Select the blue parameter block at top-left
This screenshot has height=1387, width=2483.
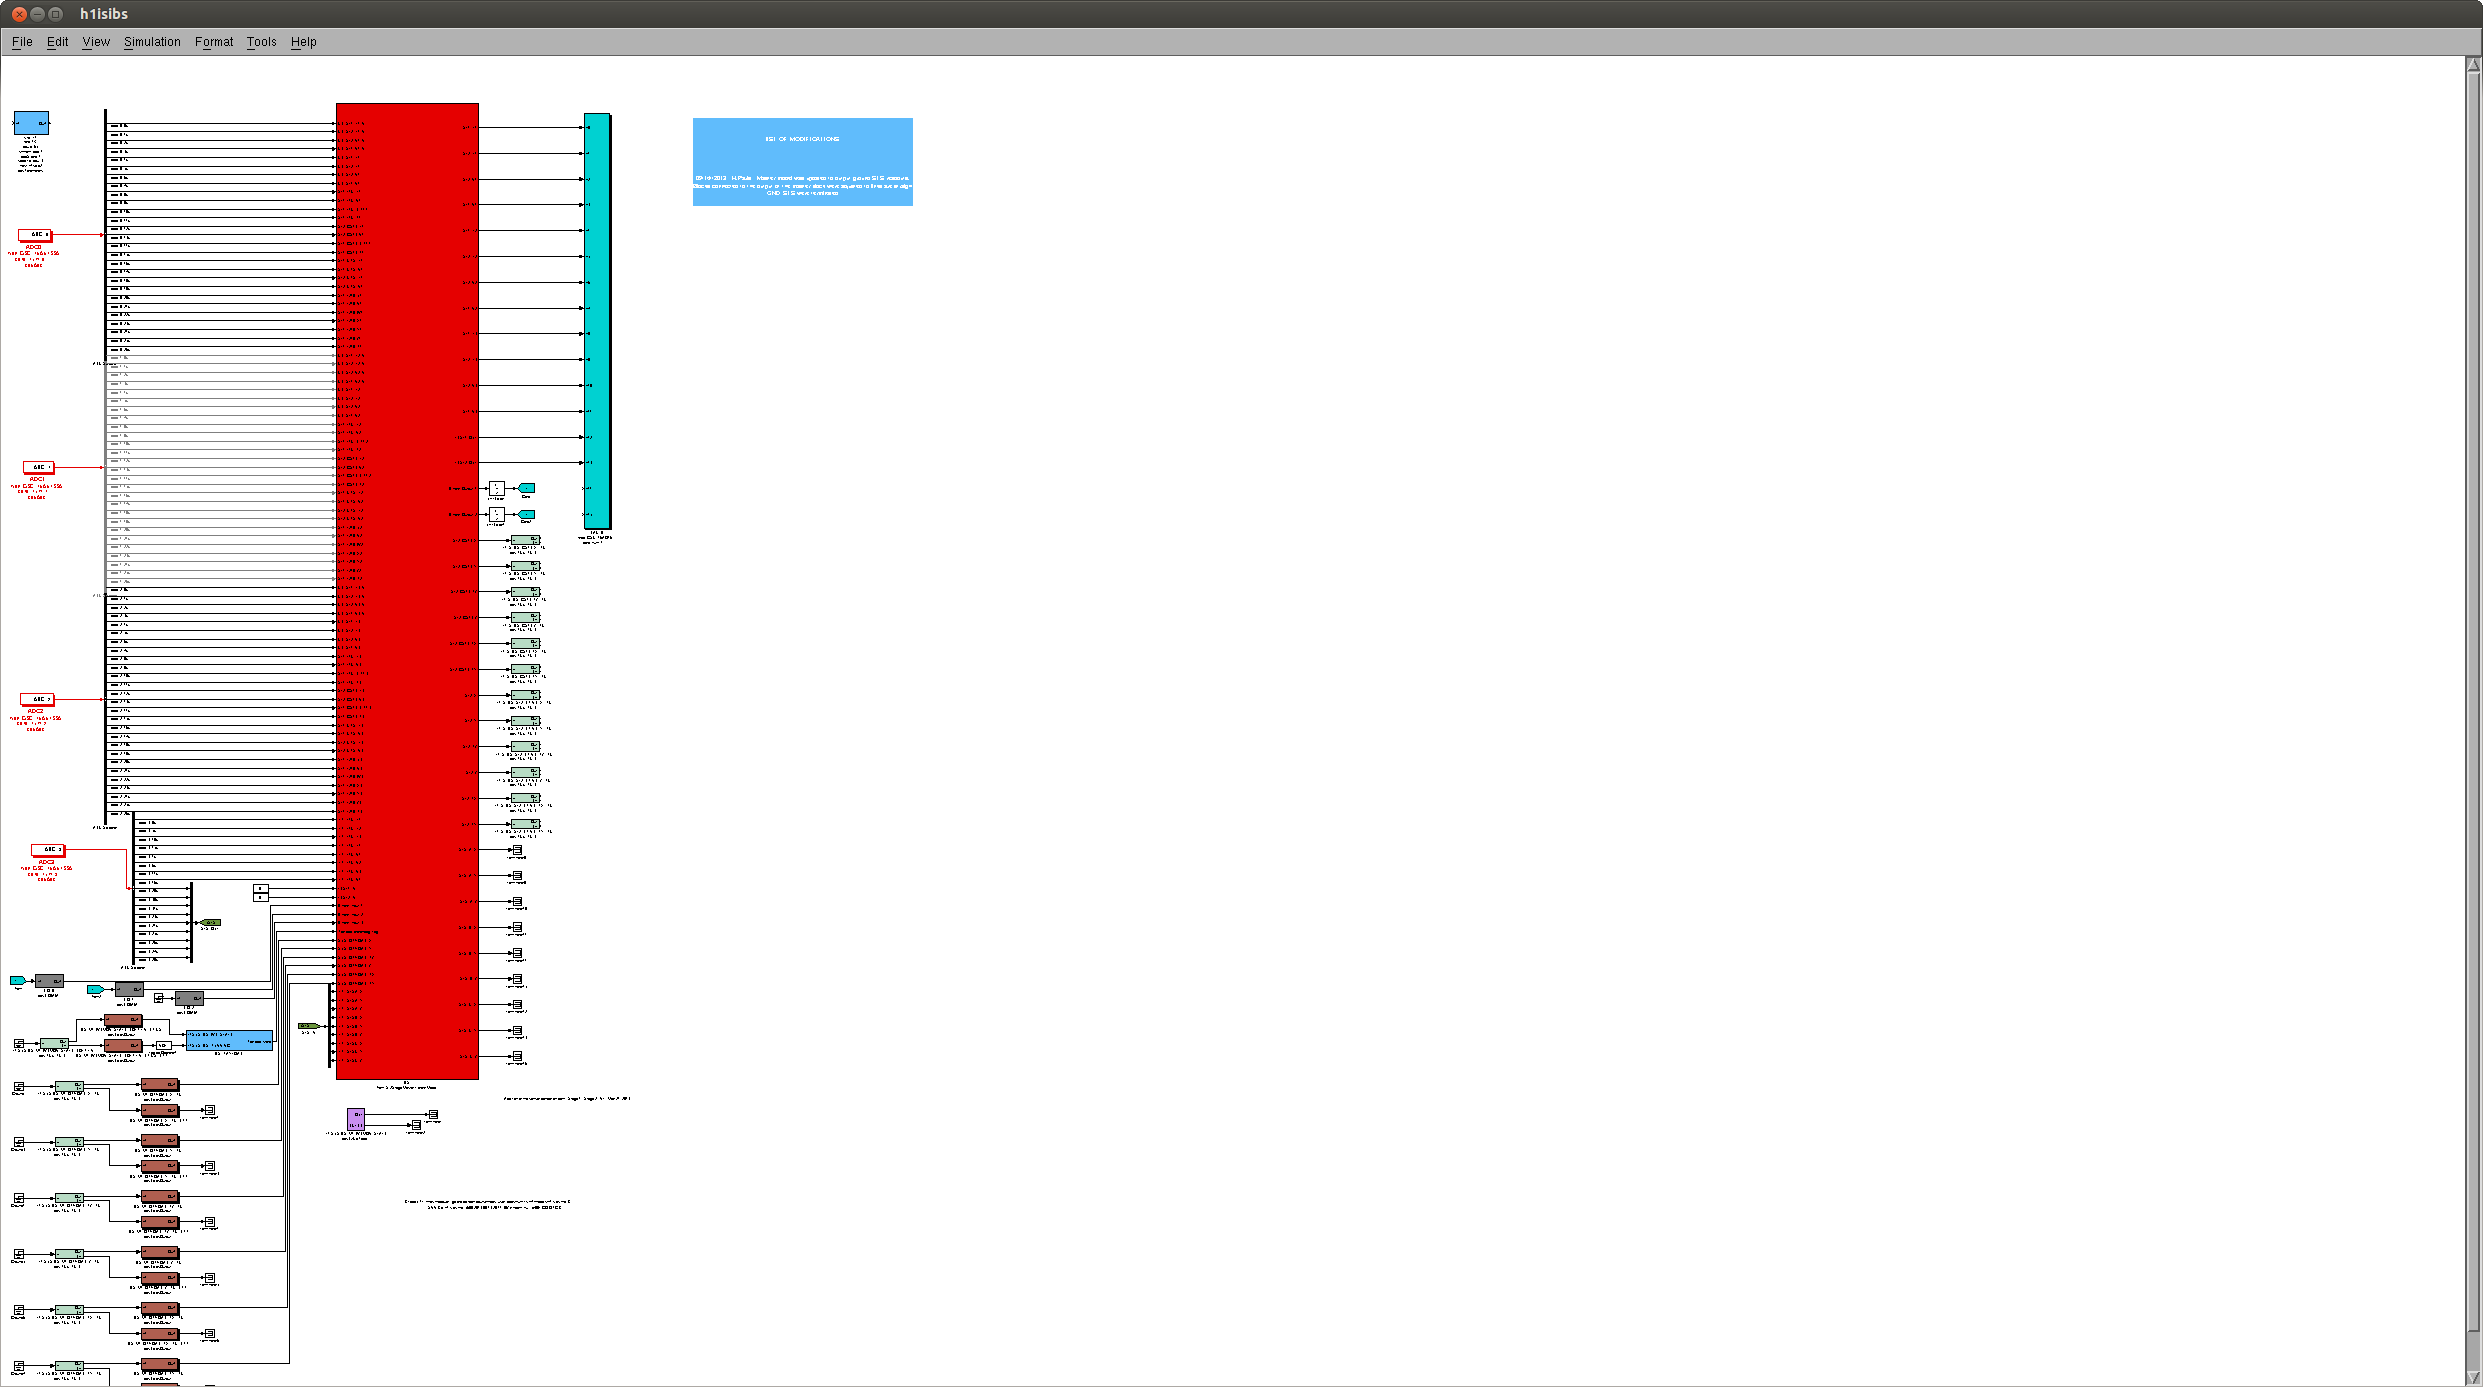click(31, 123)
